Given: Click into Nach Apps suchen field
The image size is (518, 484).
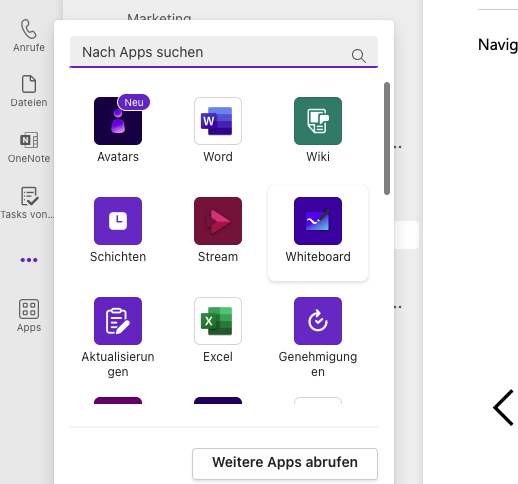Looking at the screenshot, I should 224,52.
